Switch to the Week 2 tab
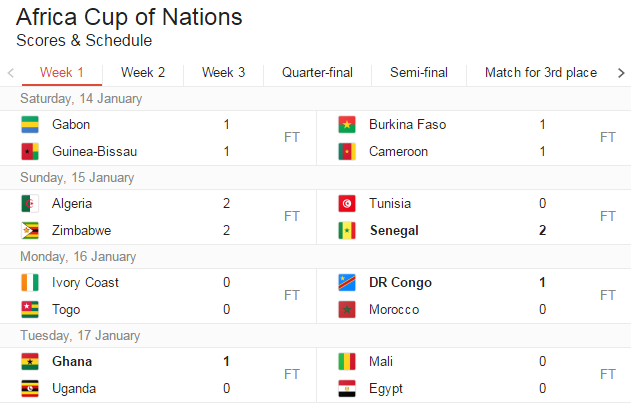The height and width of the screenshot is (403, 631). click(143, 72)
